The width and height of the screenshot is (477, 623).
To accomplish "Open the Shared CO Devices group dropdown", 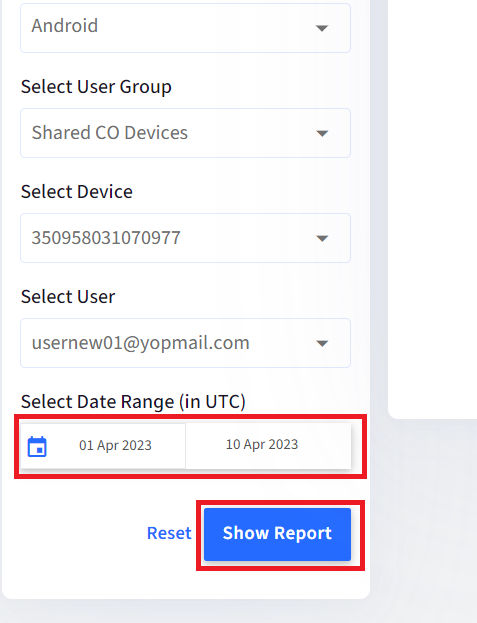I will (185, 133).
